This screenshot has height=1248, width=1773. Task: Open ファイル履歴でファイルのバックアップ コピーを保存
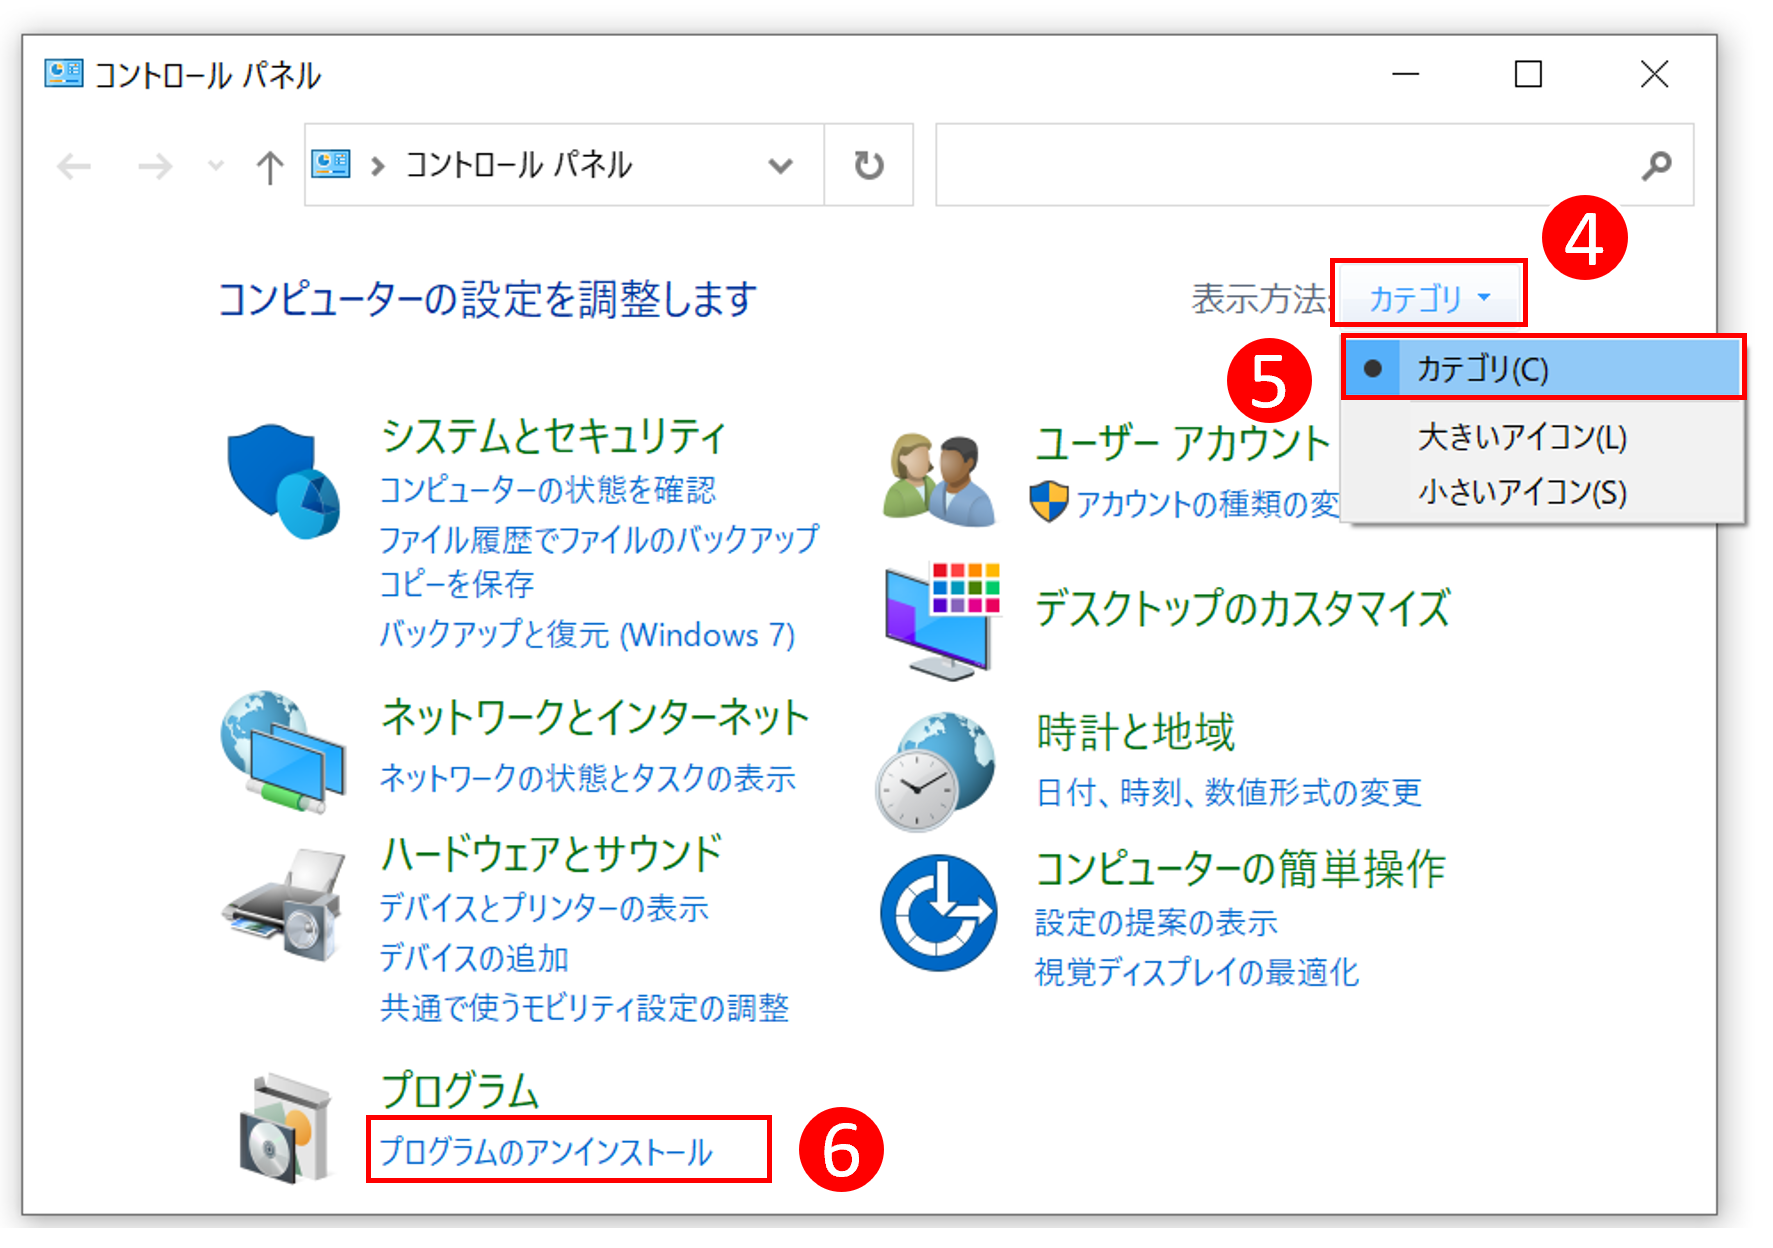point(599,561)
